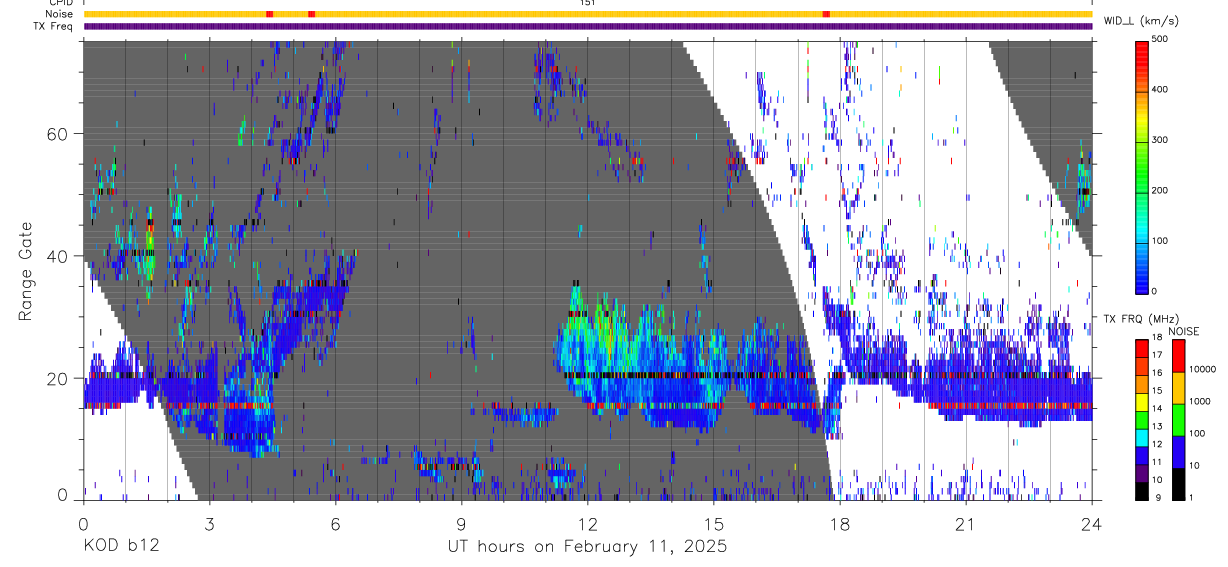The height and width of the screenshot is (567, 1228).
Task: Click the NOISE legend color bar
Action: [1178, 420]
